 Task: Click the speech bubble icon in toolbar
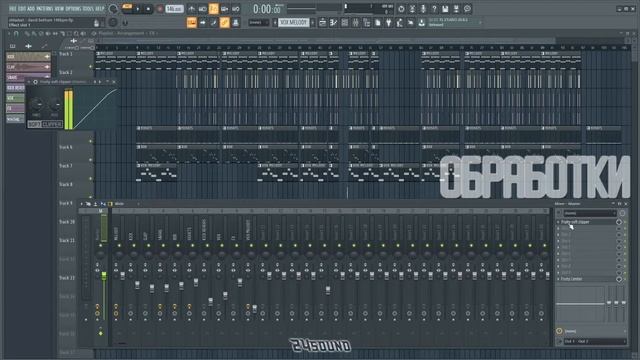(467, 9)
